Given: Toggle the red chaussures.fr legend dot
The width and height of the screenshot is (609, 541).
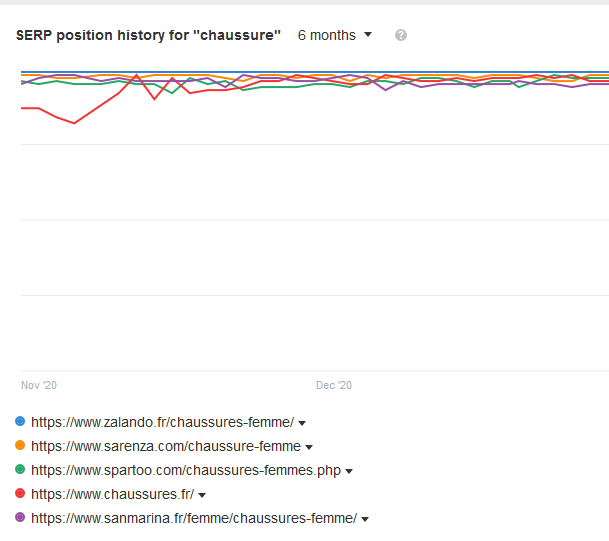Looking at the screenshot, I should pos(21,494).
